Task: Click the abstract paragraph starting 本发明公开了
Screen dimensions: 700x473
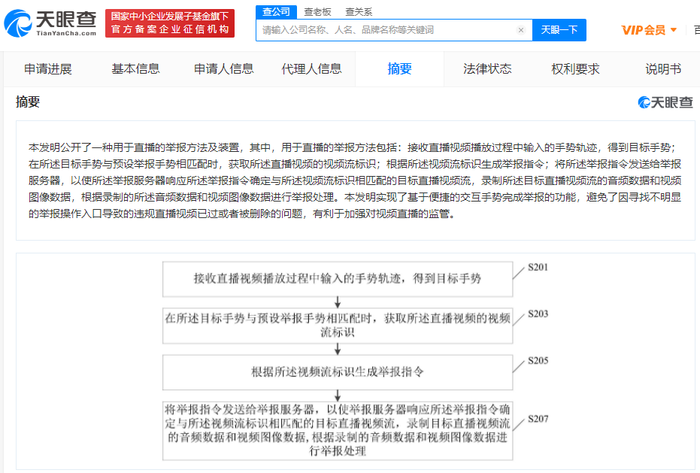Action: tap(355, 181)
